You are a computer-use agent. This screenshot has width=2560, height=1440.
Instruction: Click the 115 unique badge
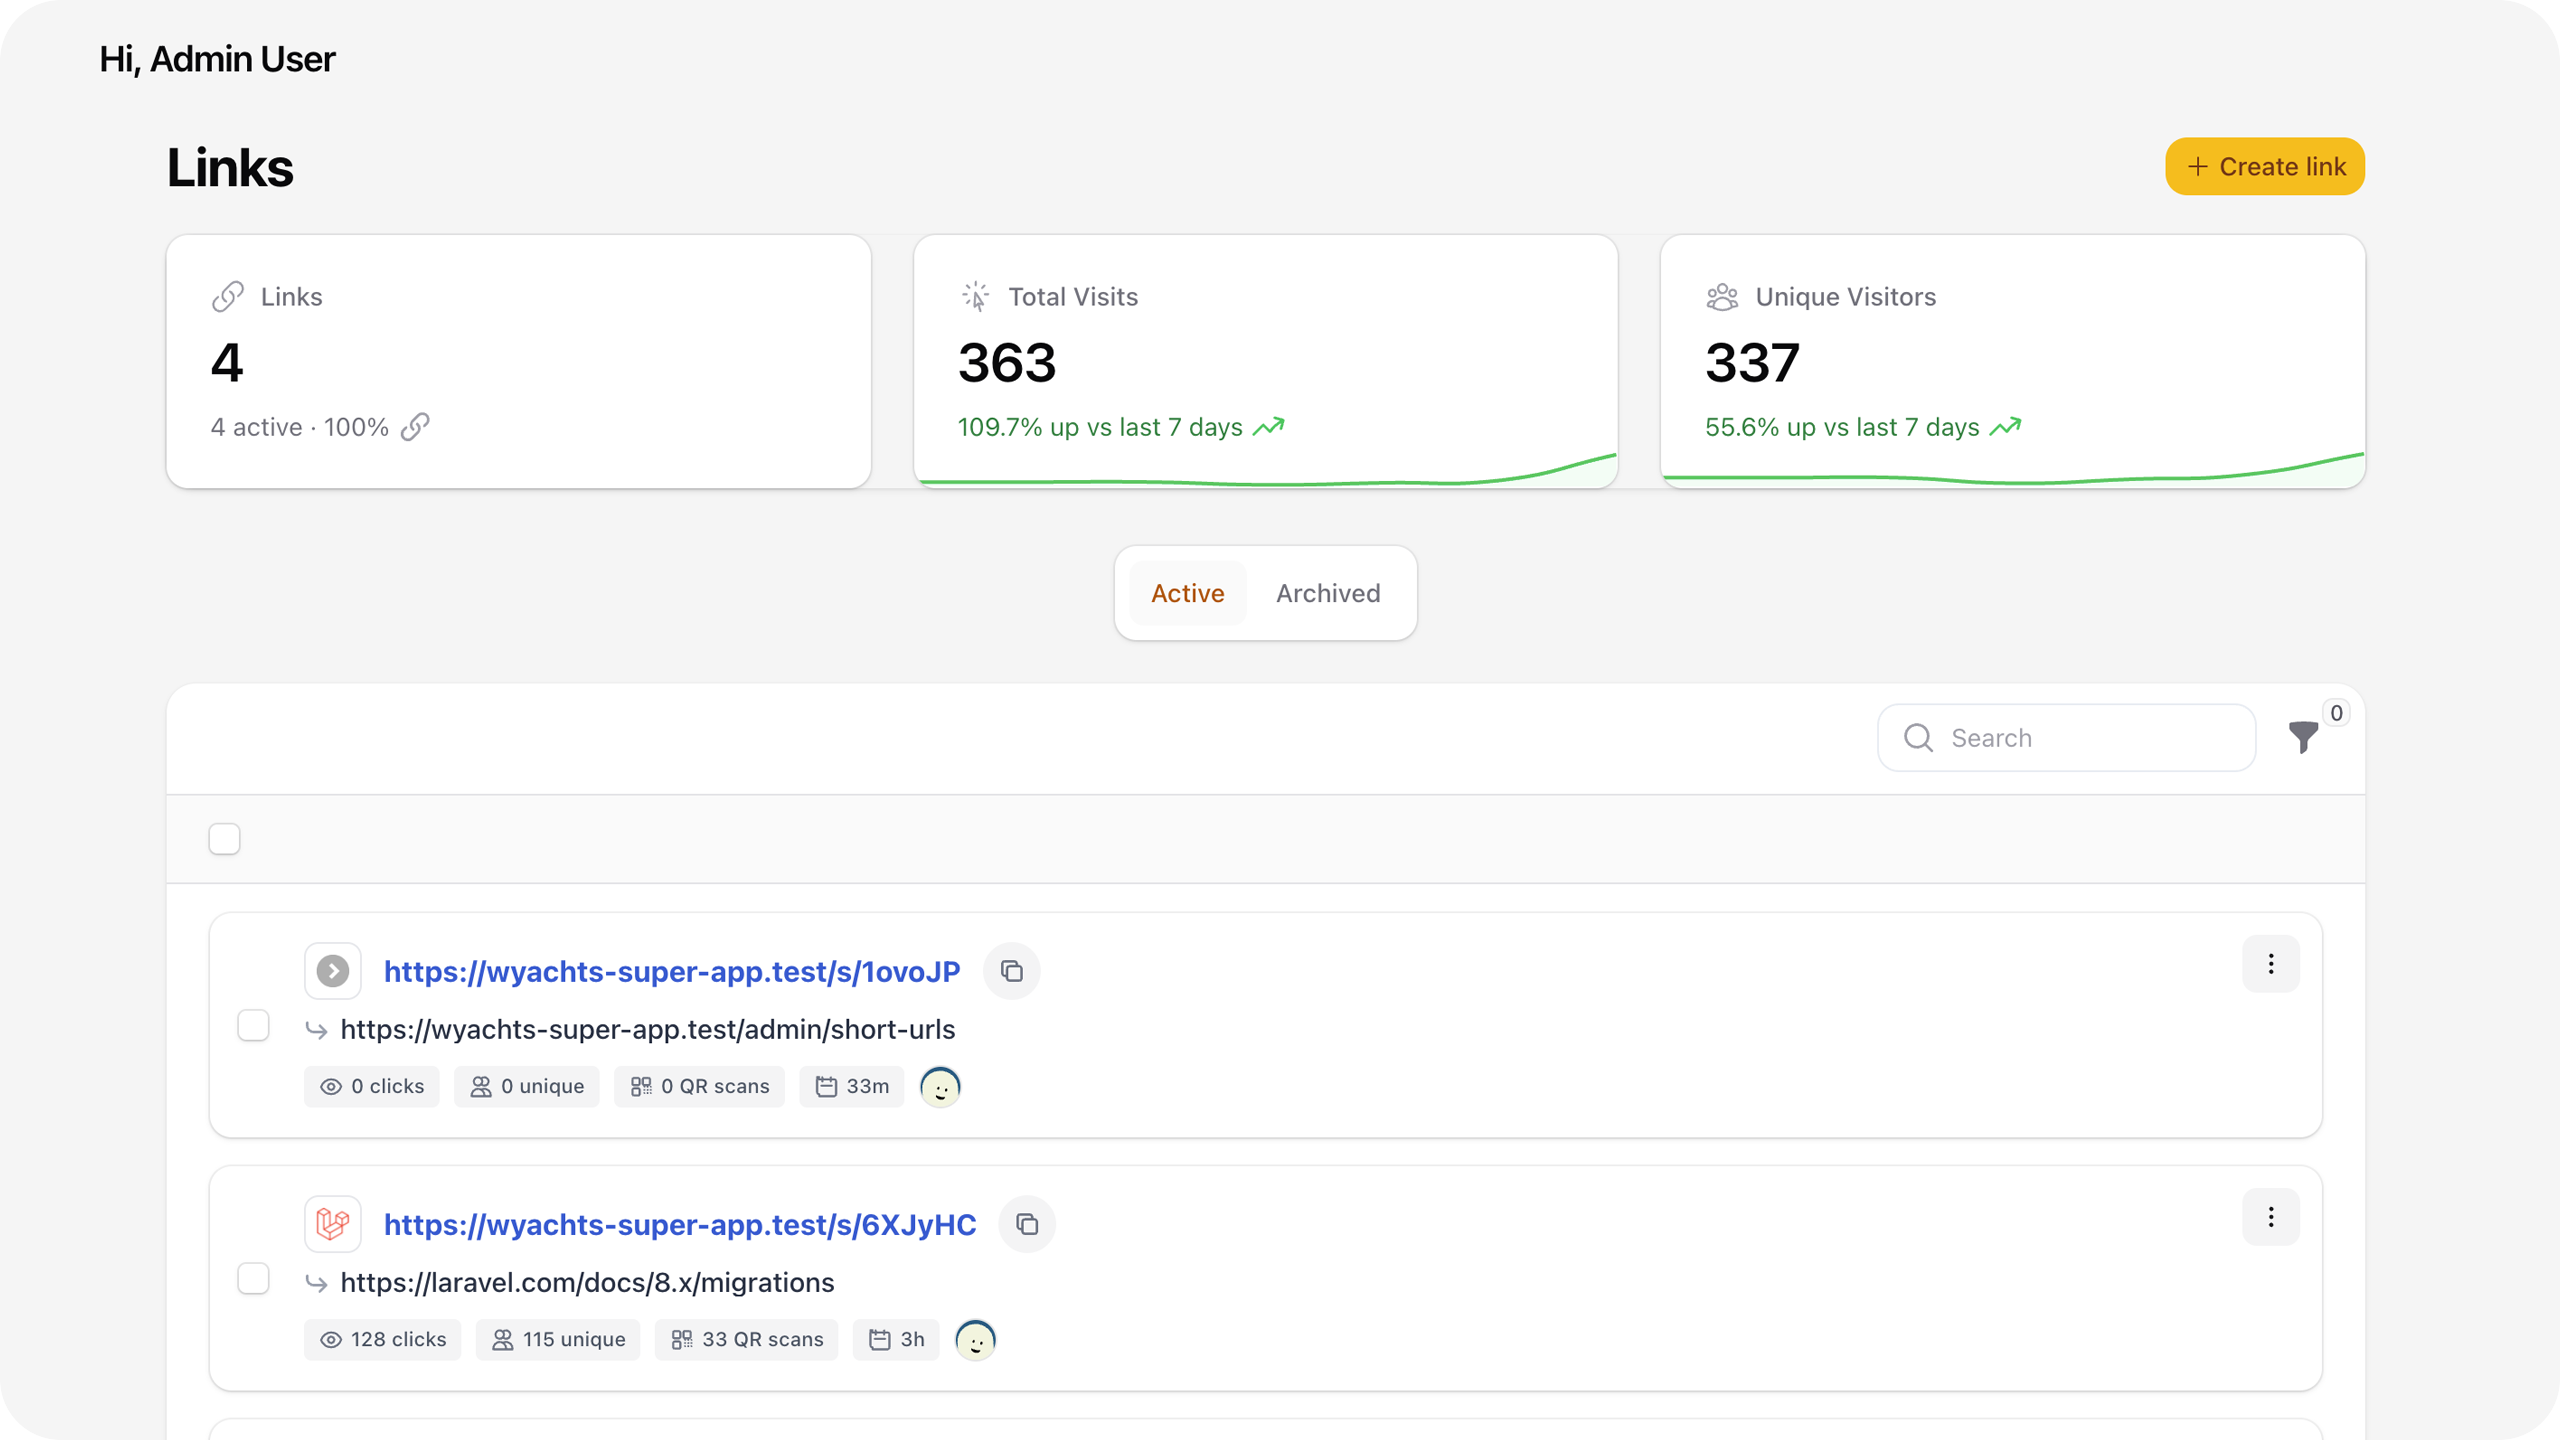pyautogui.click(x=558, y=1339)
